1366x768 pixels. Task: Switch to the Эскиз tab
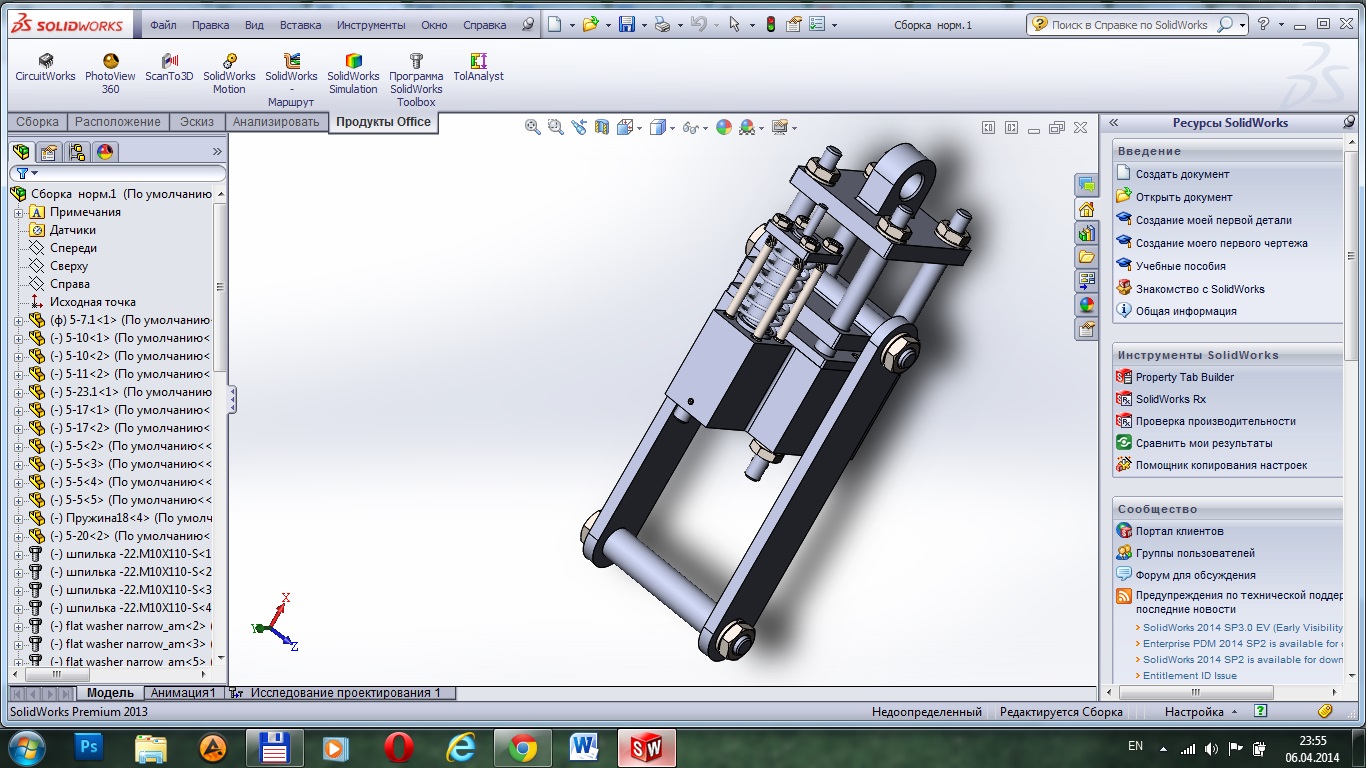click(x=197, y=122)
